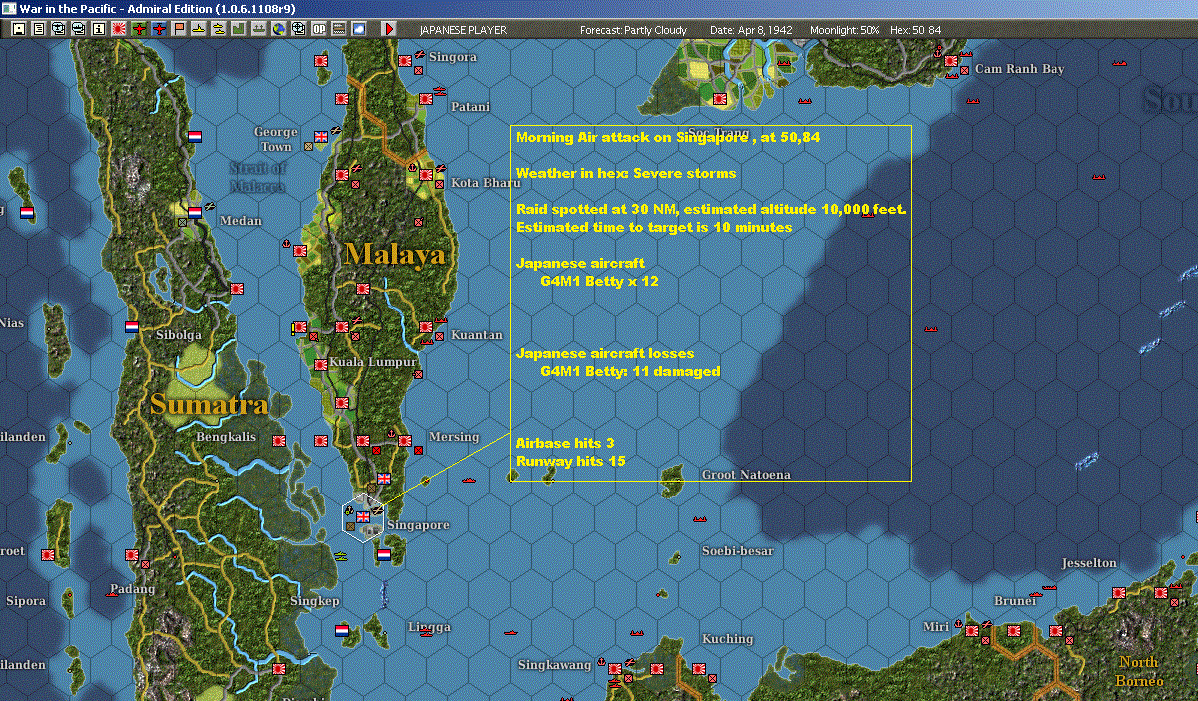
Task: Click the application icon in title bar
Action: [x=8, y=8]
